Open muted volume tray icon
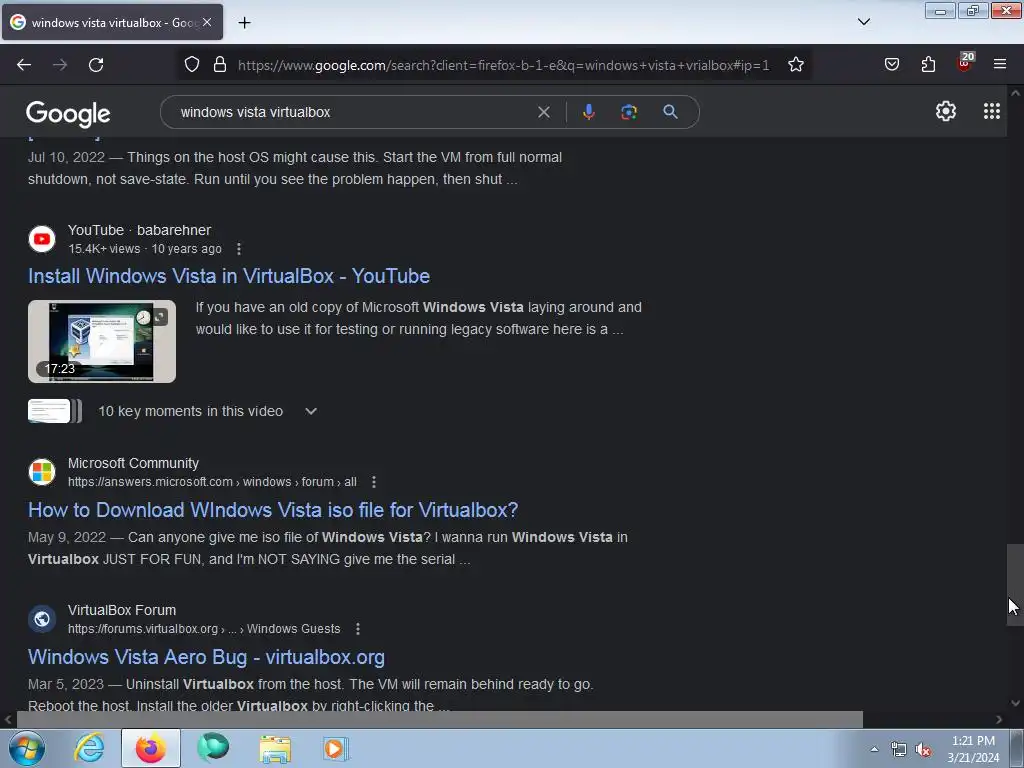 click(x=923, y=750)
